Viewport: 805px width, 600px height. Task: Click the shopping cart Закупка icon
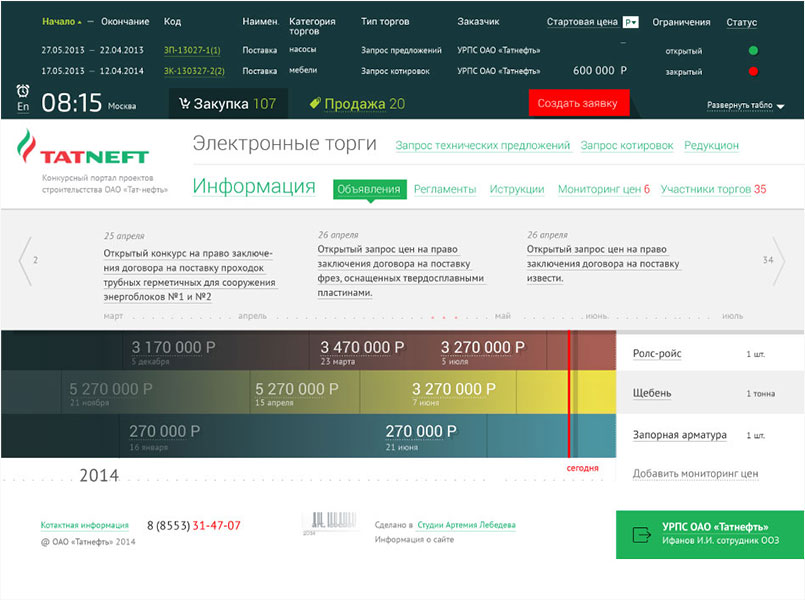(185, 104)
